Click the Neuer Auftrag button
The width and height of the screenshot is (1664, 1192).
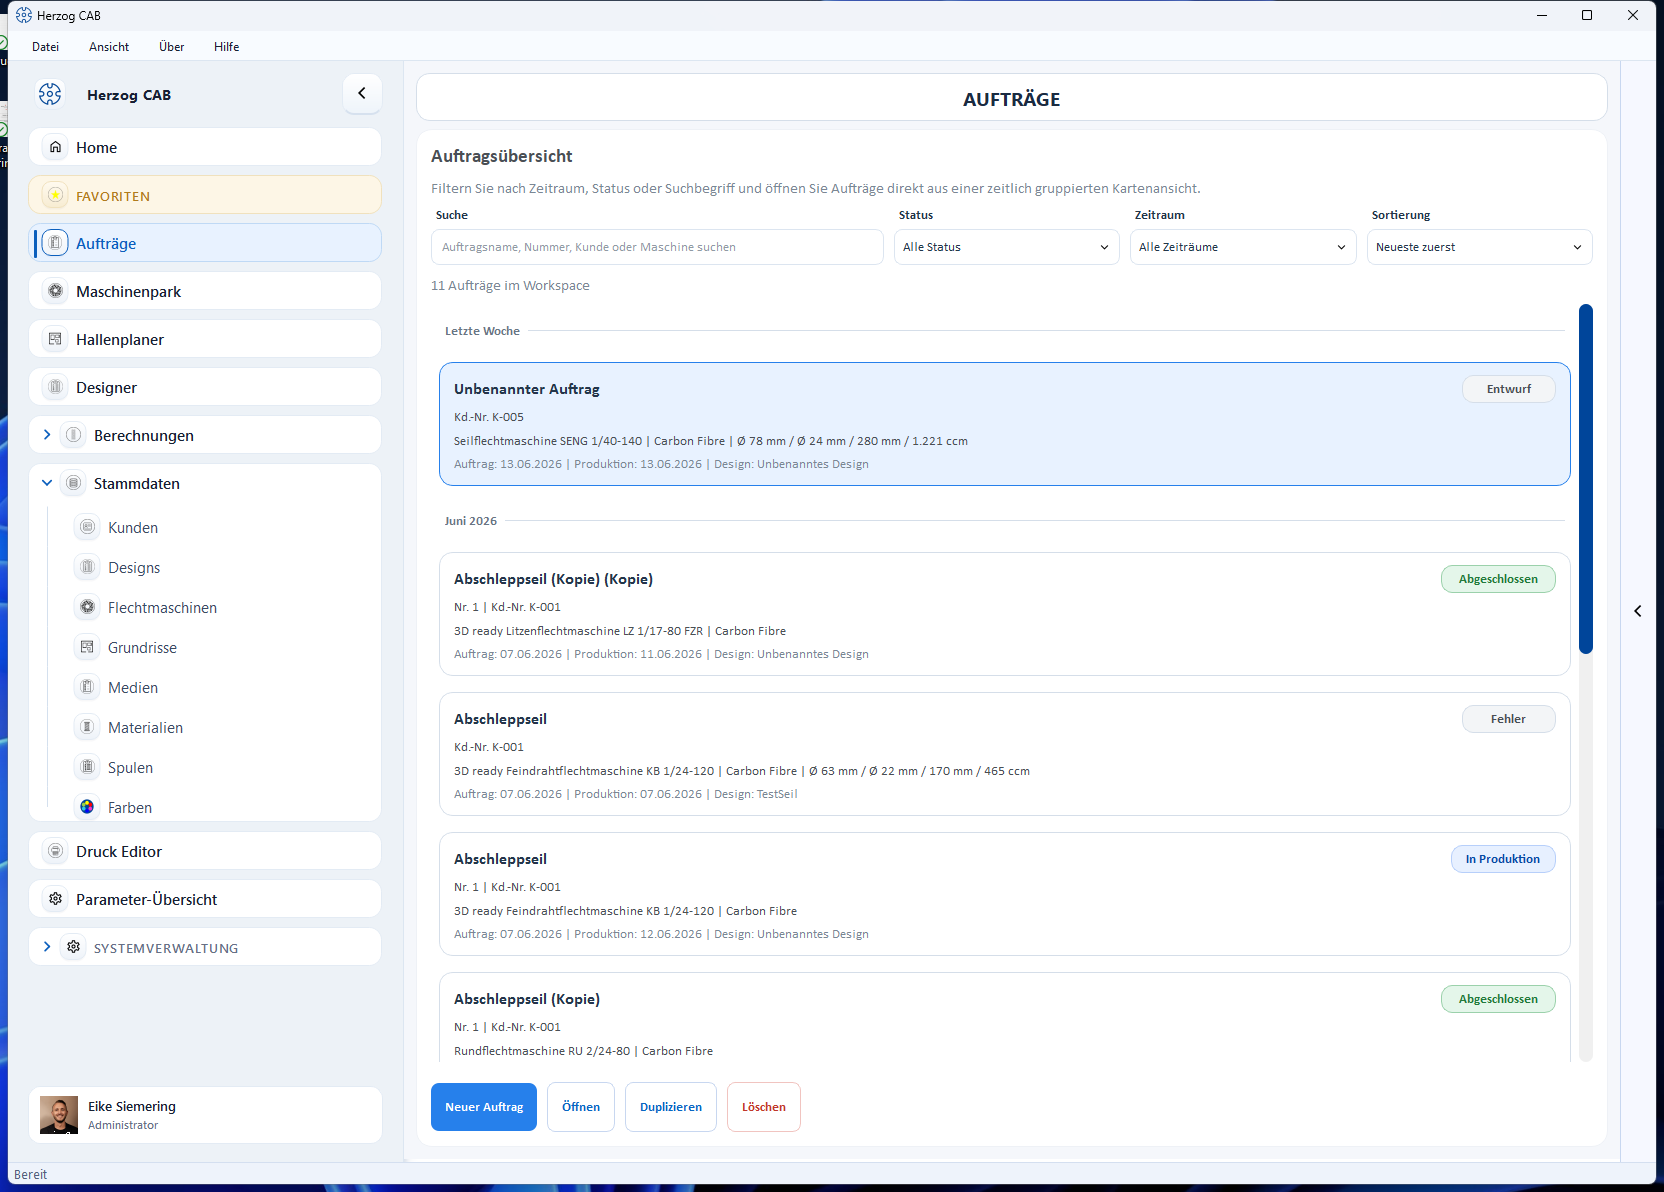point(484,1107)
